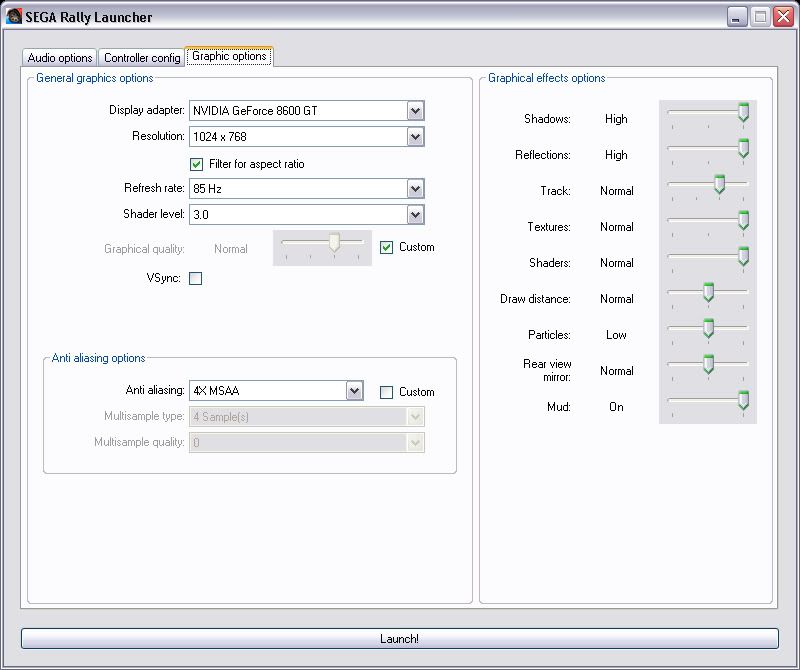Screen dimensions: 800x670
Task: Open the Controller config tab
Action: tap(142, 58)
